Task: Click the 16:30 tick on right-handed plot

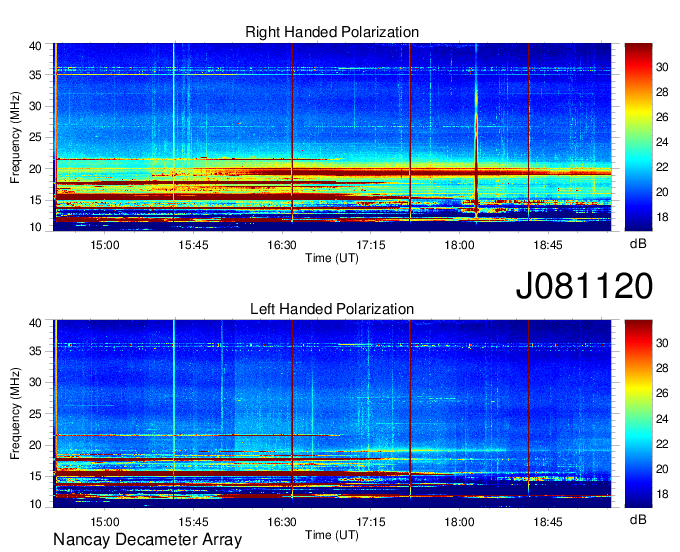Action: [282, 245]
